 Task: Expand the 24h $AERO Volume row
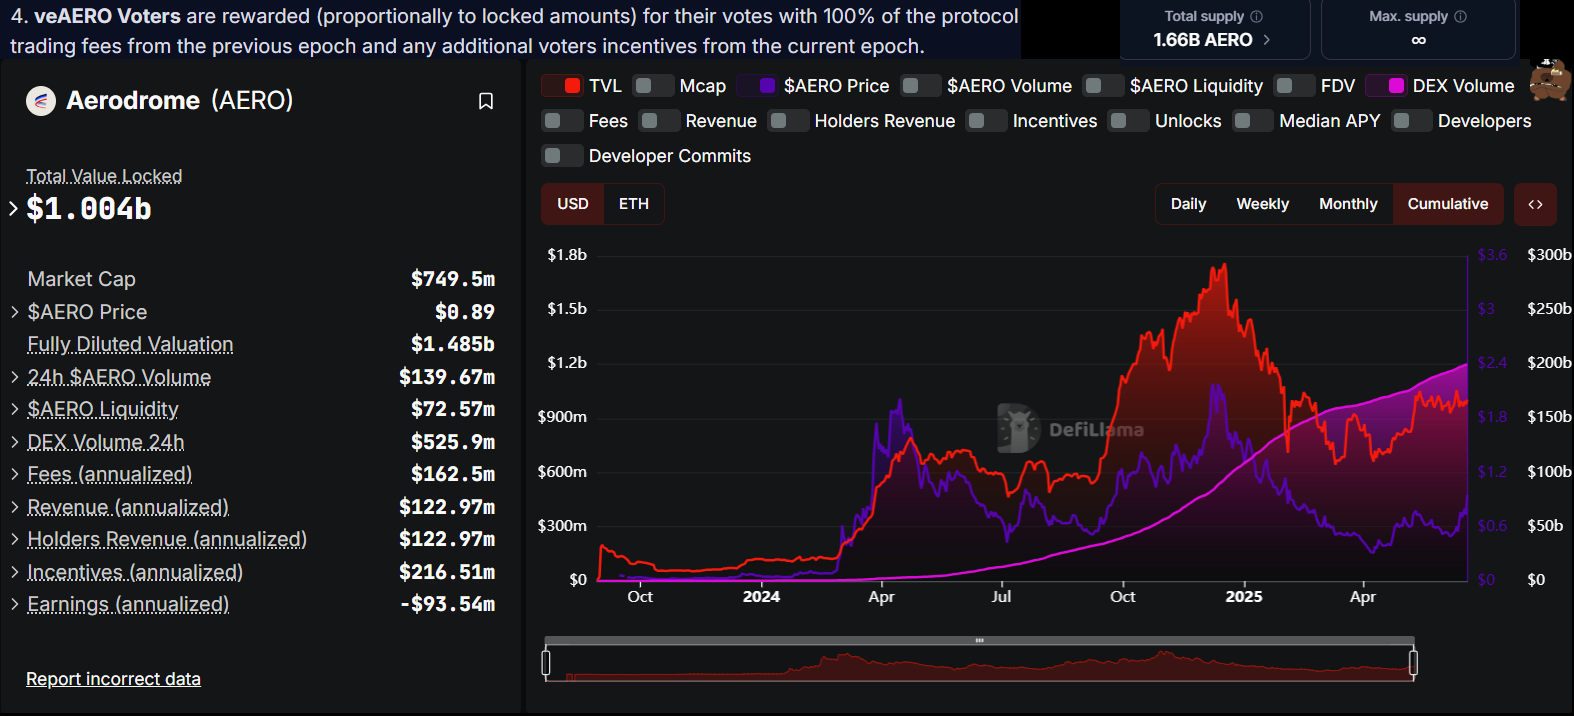coord(15,377)
